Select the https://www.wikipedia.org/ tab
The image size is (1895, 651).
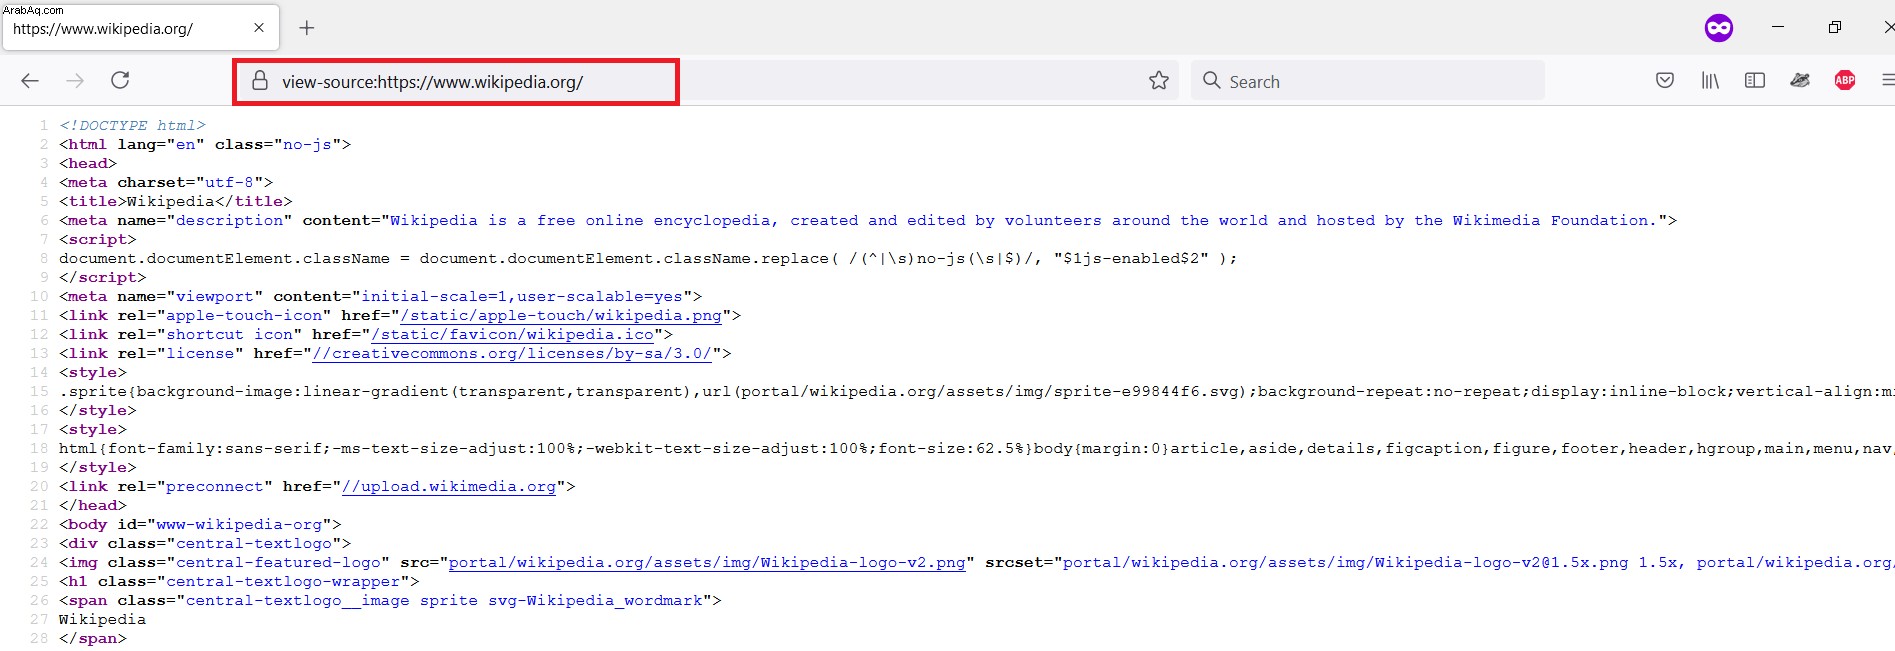click(x=141, y=28)
